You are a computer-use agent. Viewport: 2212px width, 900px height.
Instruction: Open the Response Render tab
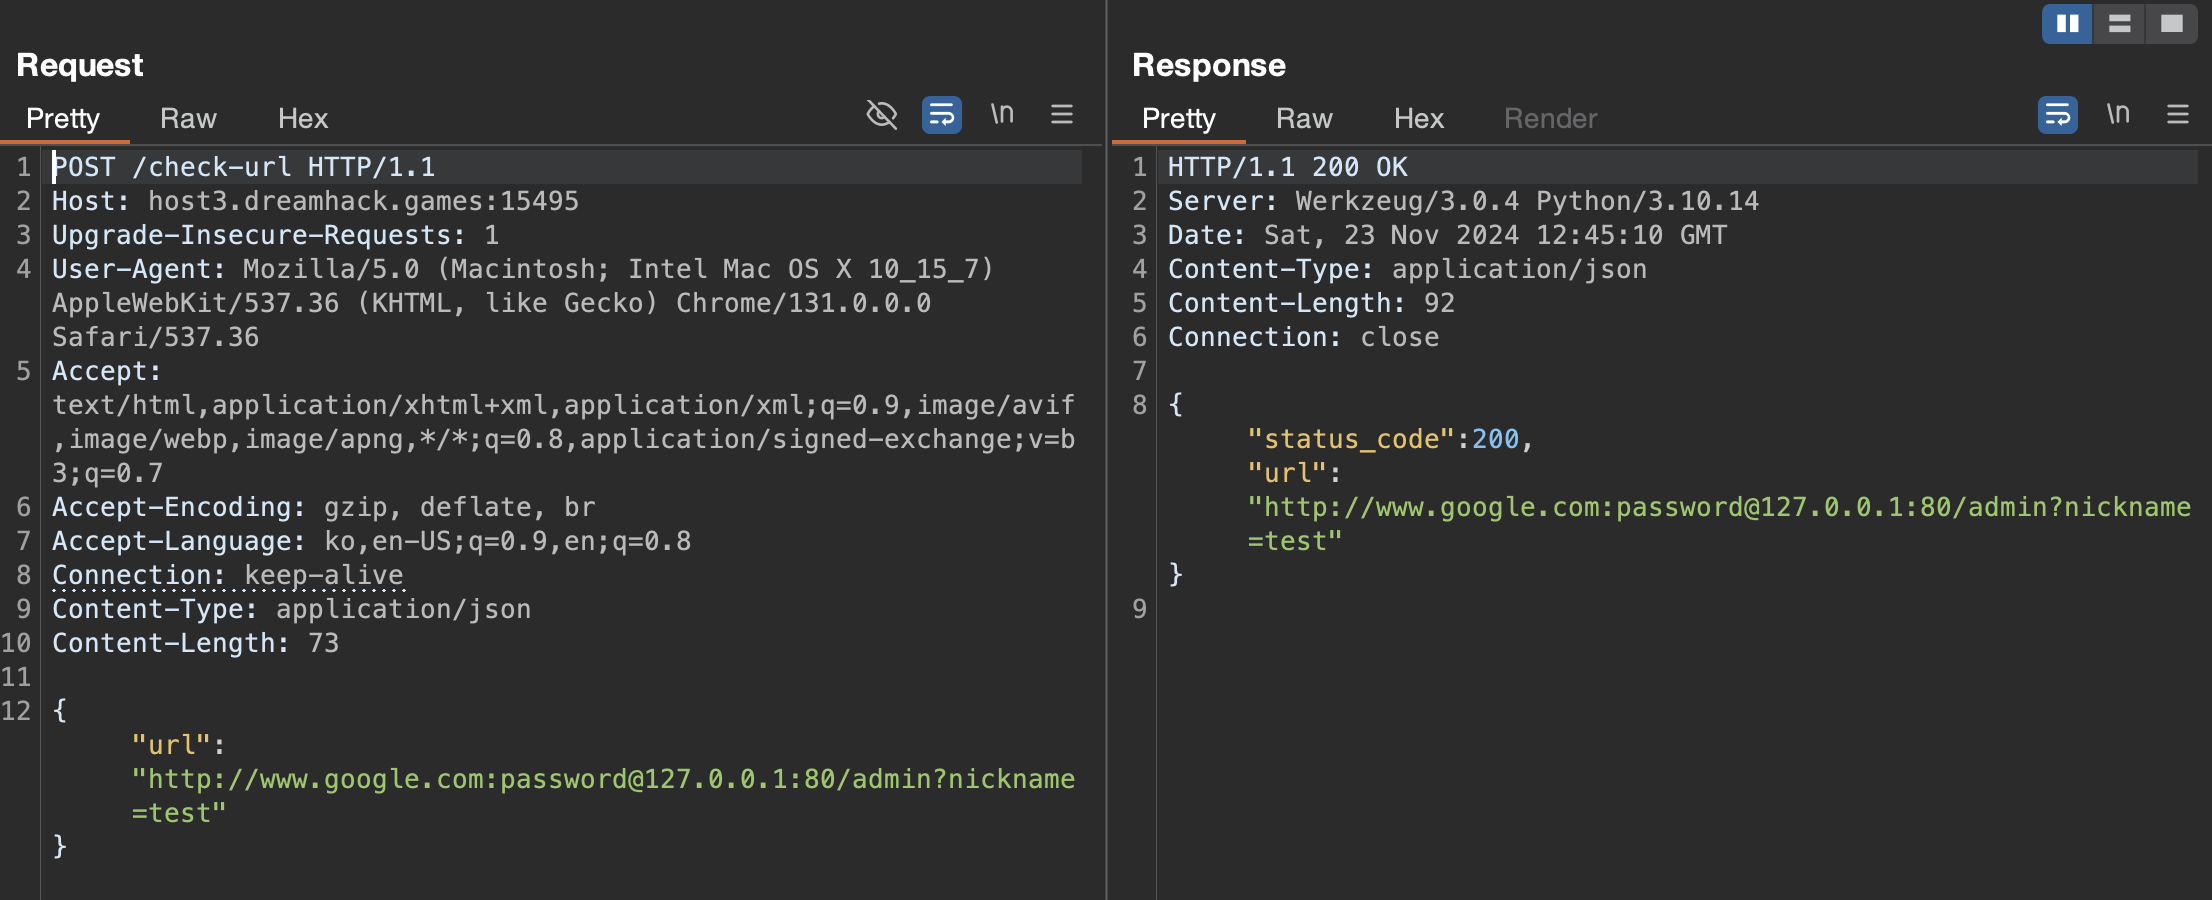pyautogui.click(x=1550, y=119)
